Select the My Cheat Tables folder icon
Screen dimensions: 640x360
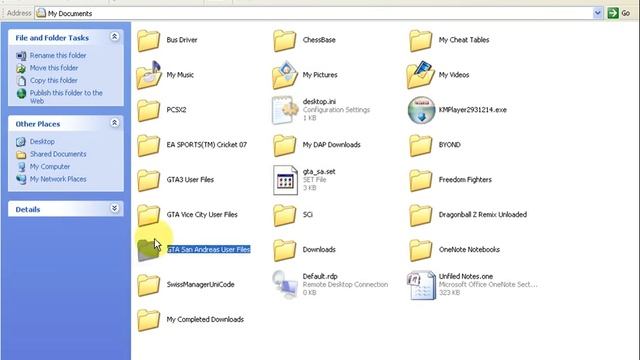421,40
